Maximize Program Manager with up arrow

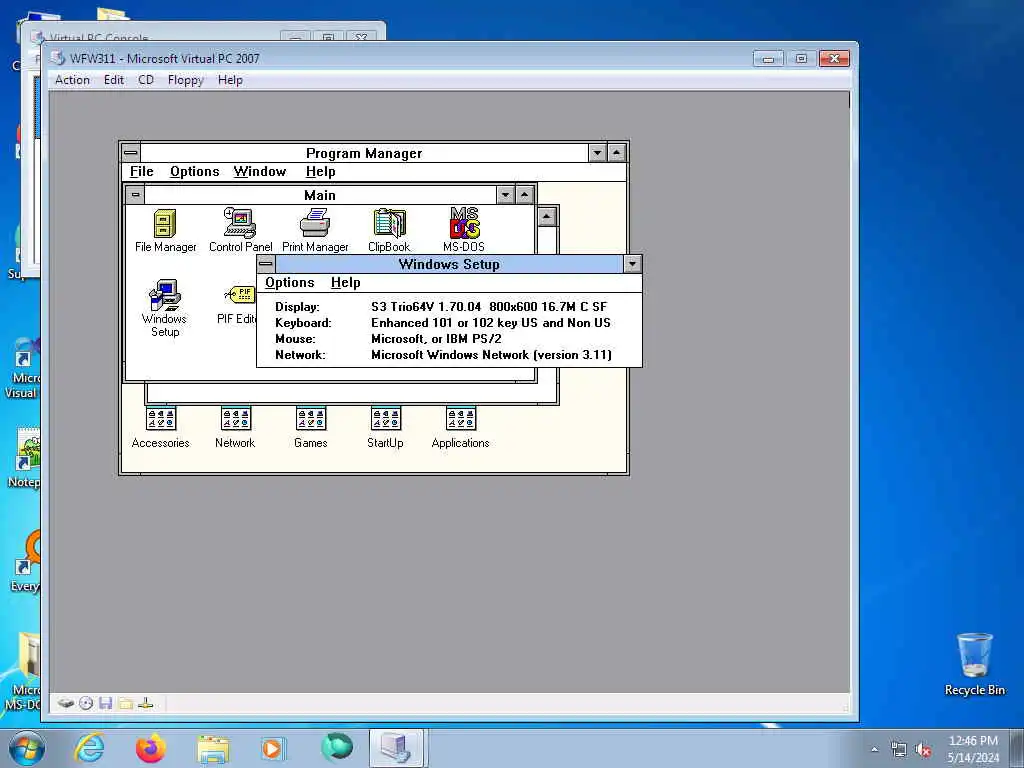coord(616,153)
